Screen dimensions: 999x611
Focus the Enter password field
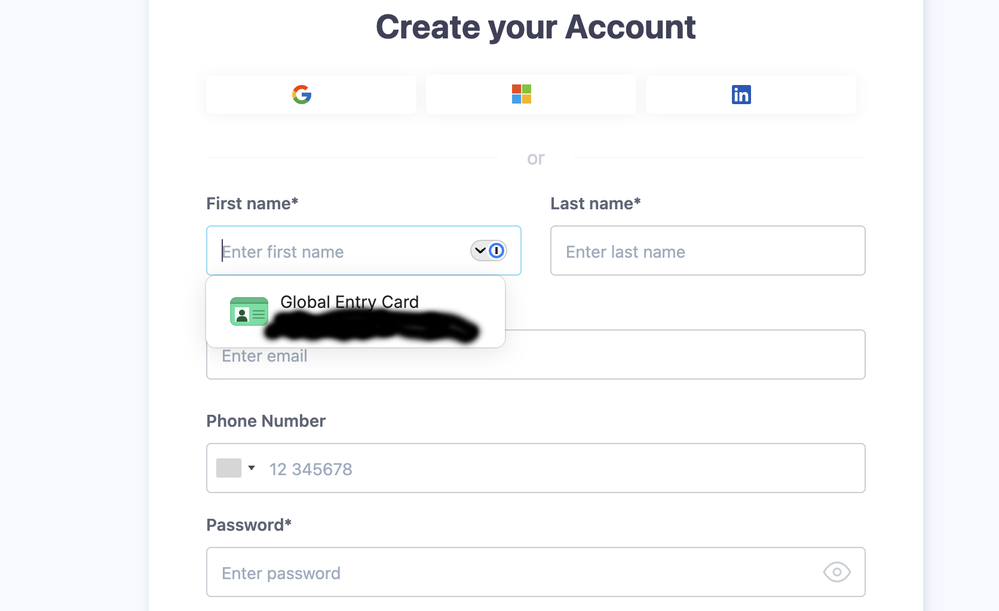click(510, 572)
